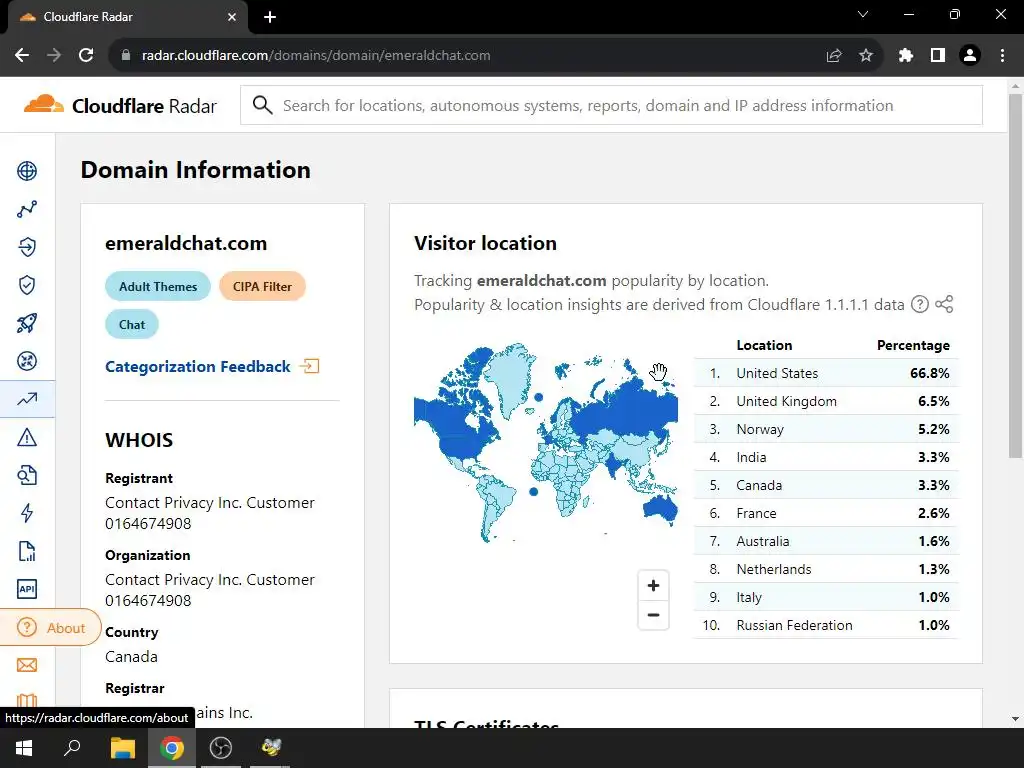Click the page vertical scrollbar
This screenshot has height=768, width=1024.
point(1015,274)
